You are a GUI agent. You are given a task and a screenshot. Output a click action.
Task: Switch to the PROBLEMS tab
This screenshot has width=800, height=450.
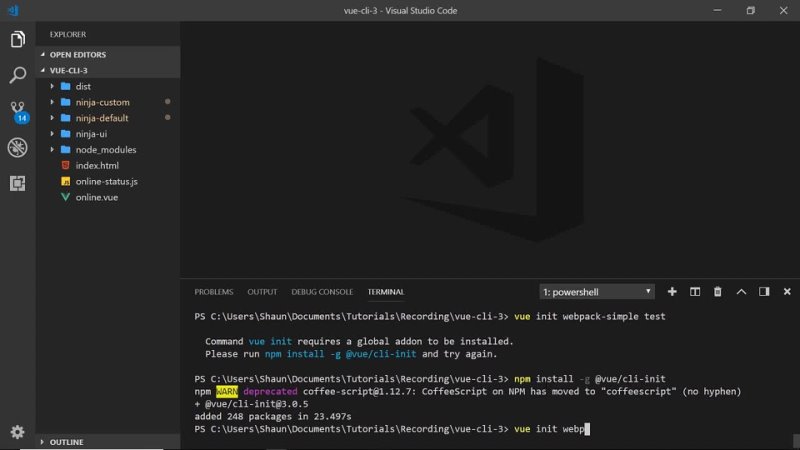[214, 292]
